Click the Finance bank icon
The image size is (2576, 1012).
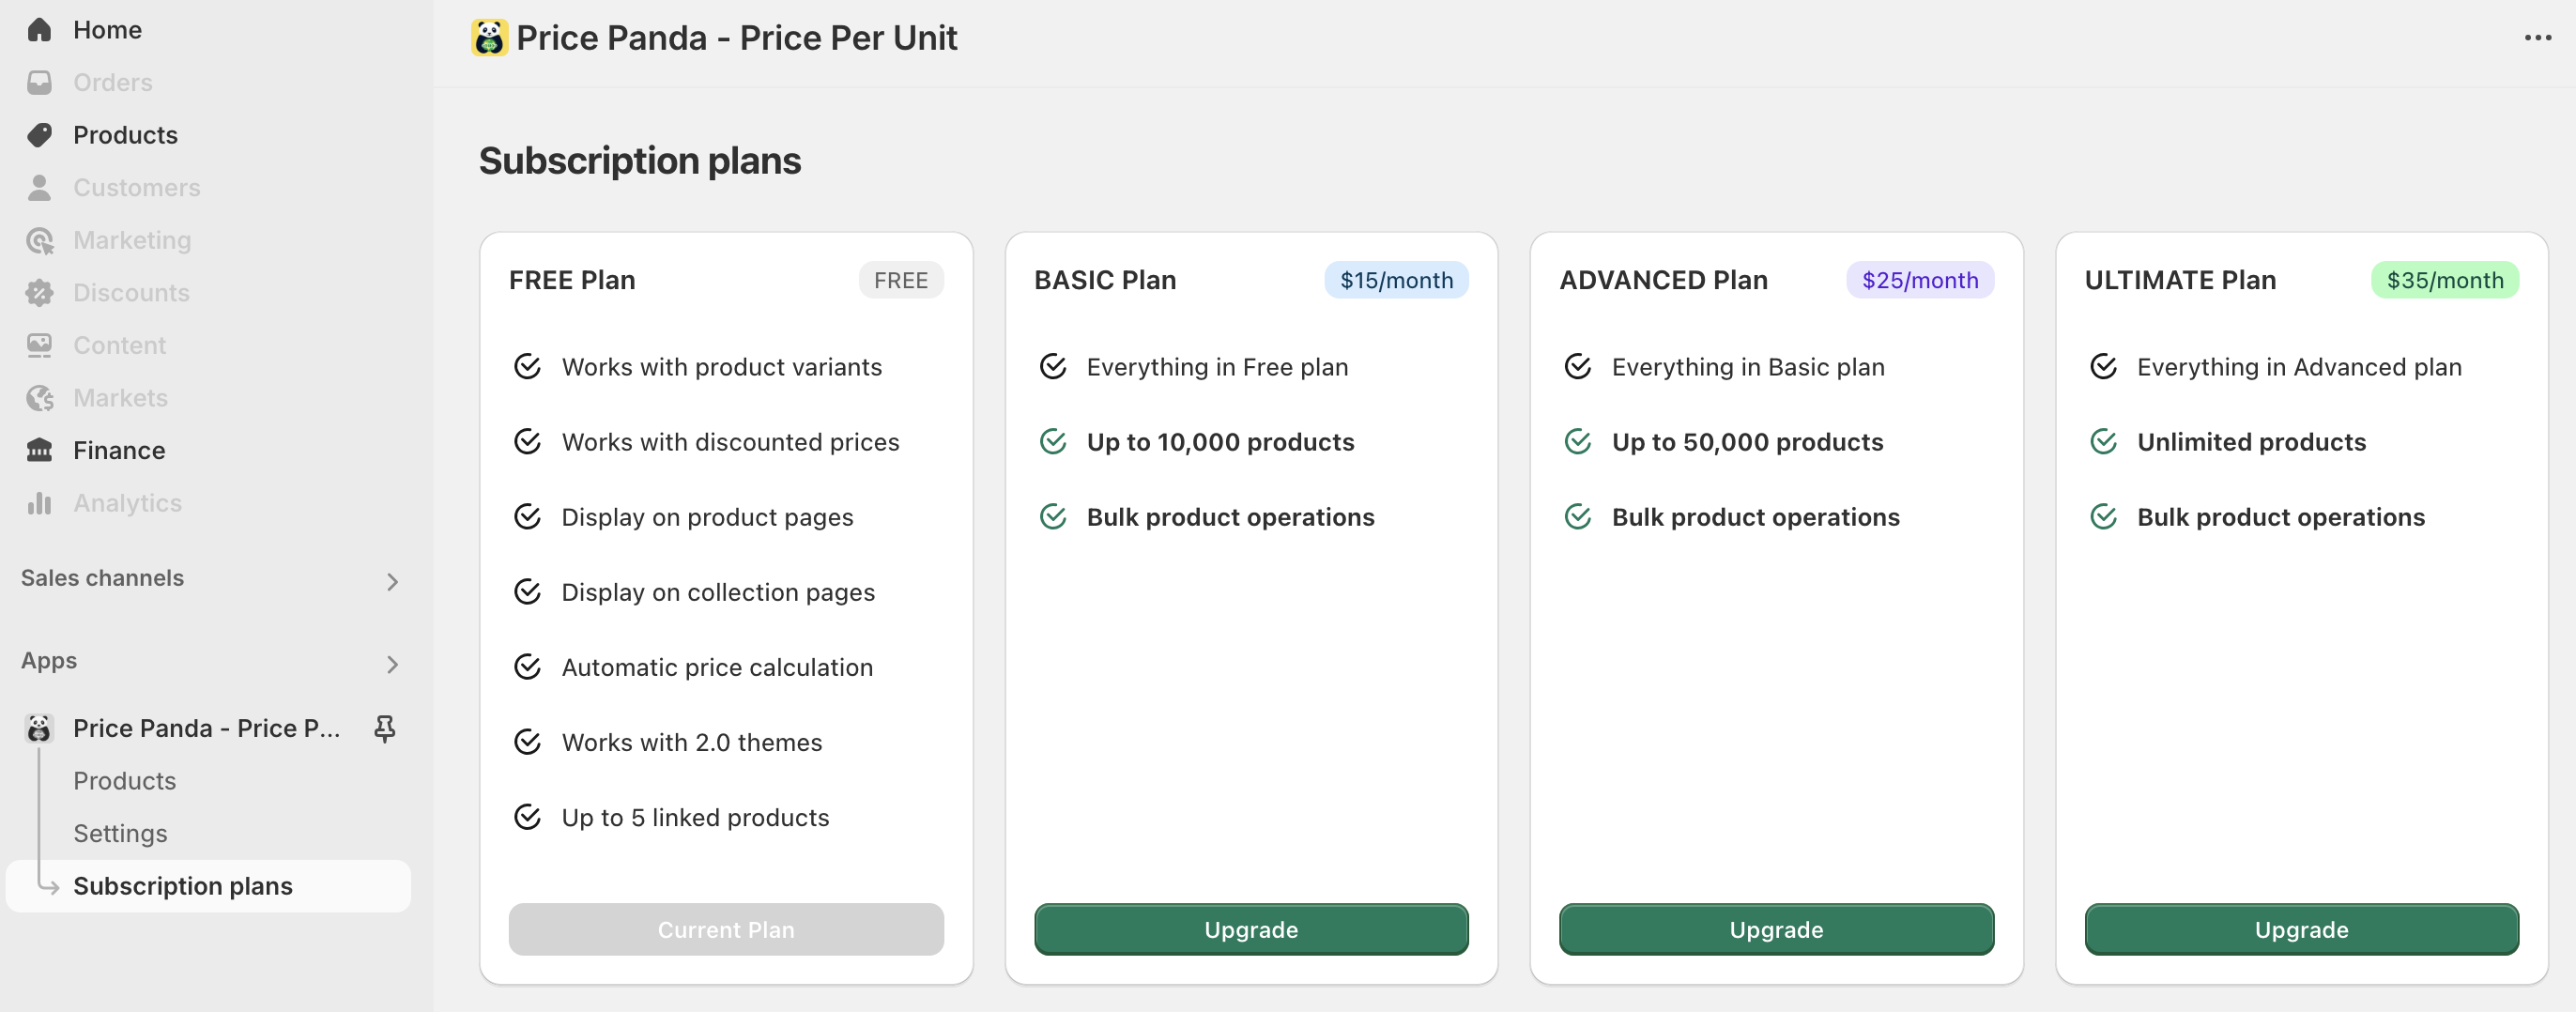click(39, 450)
